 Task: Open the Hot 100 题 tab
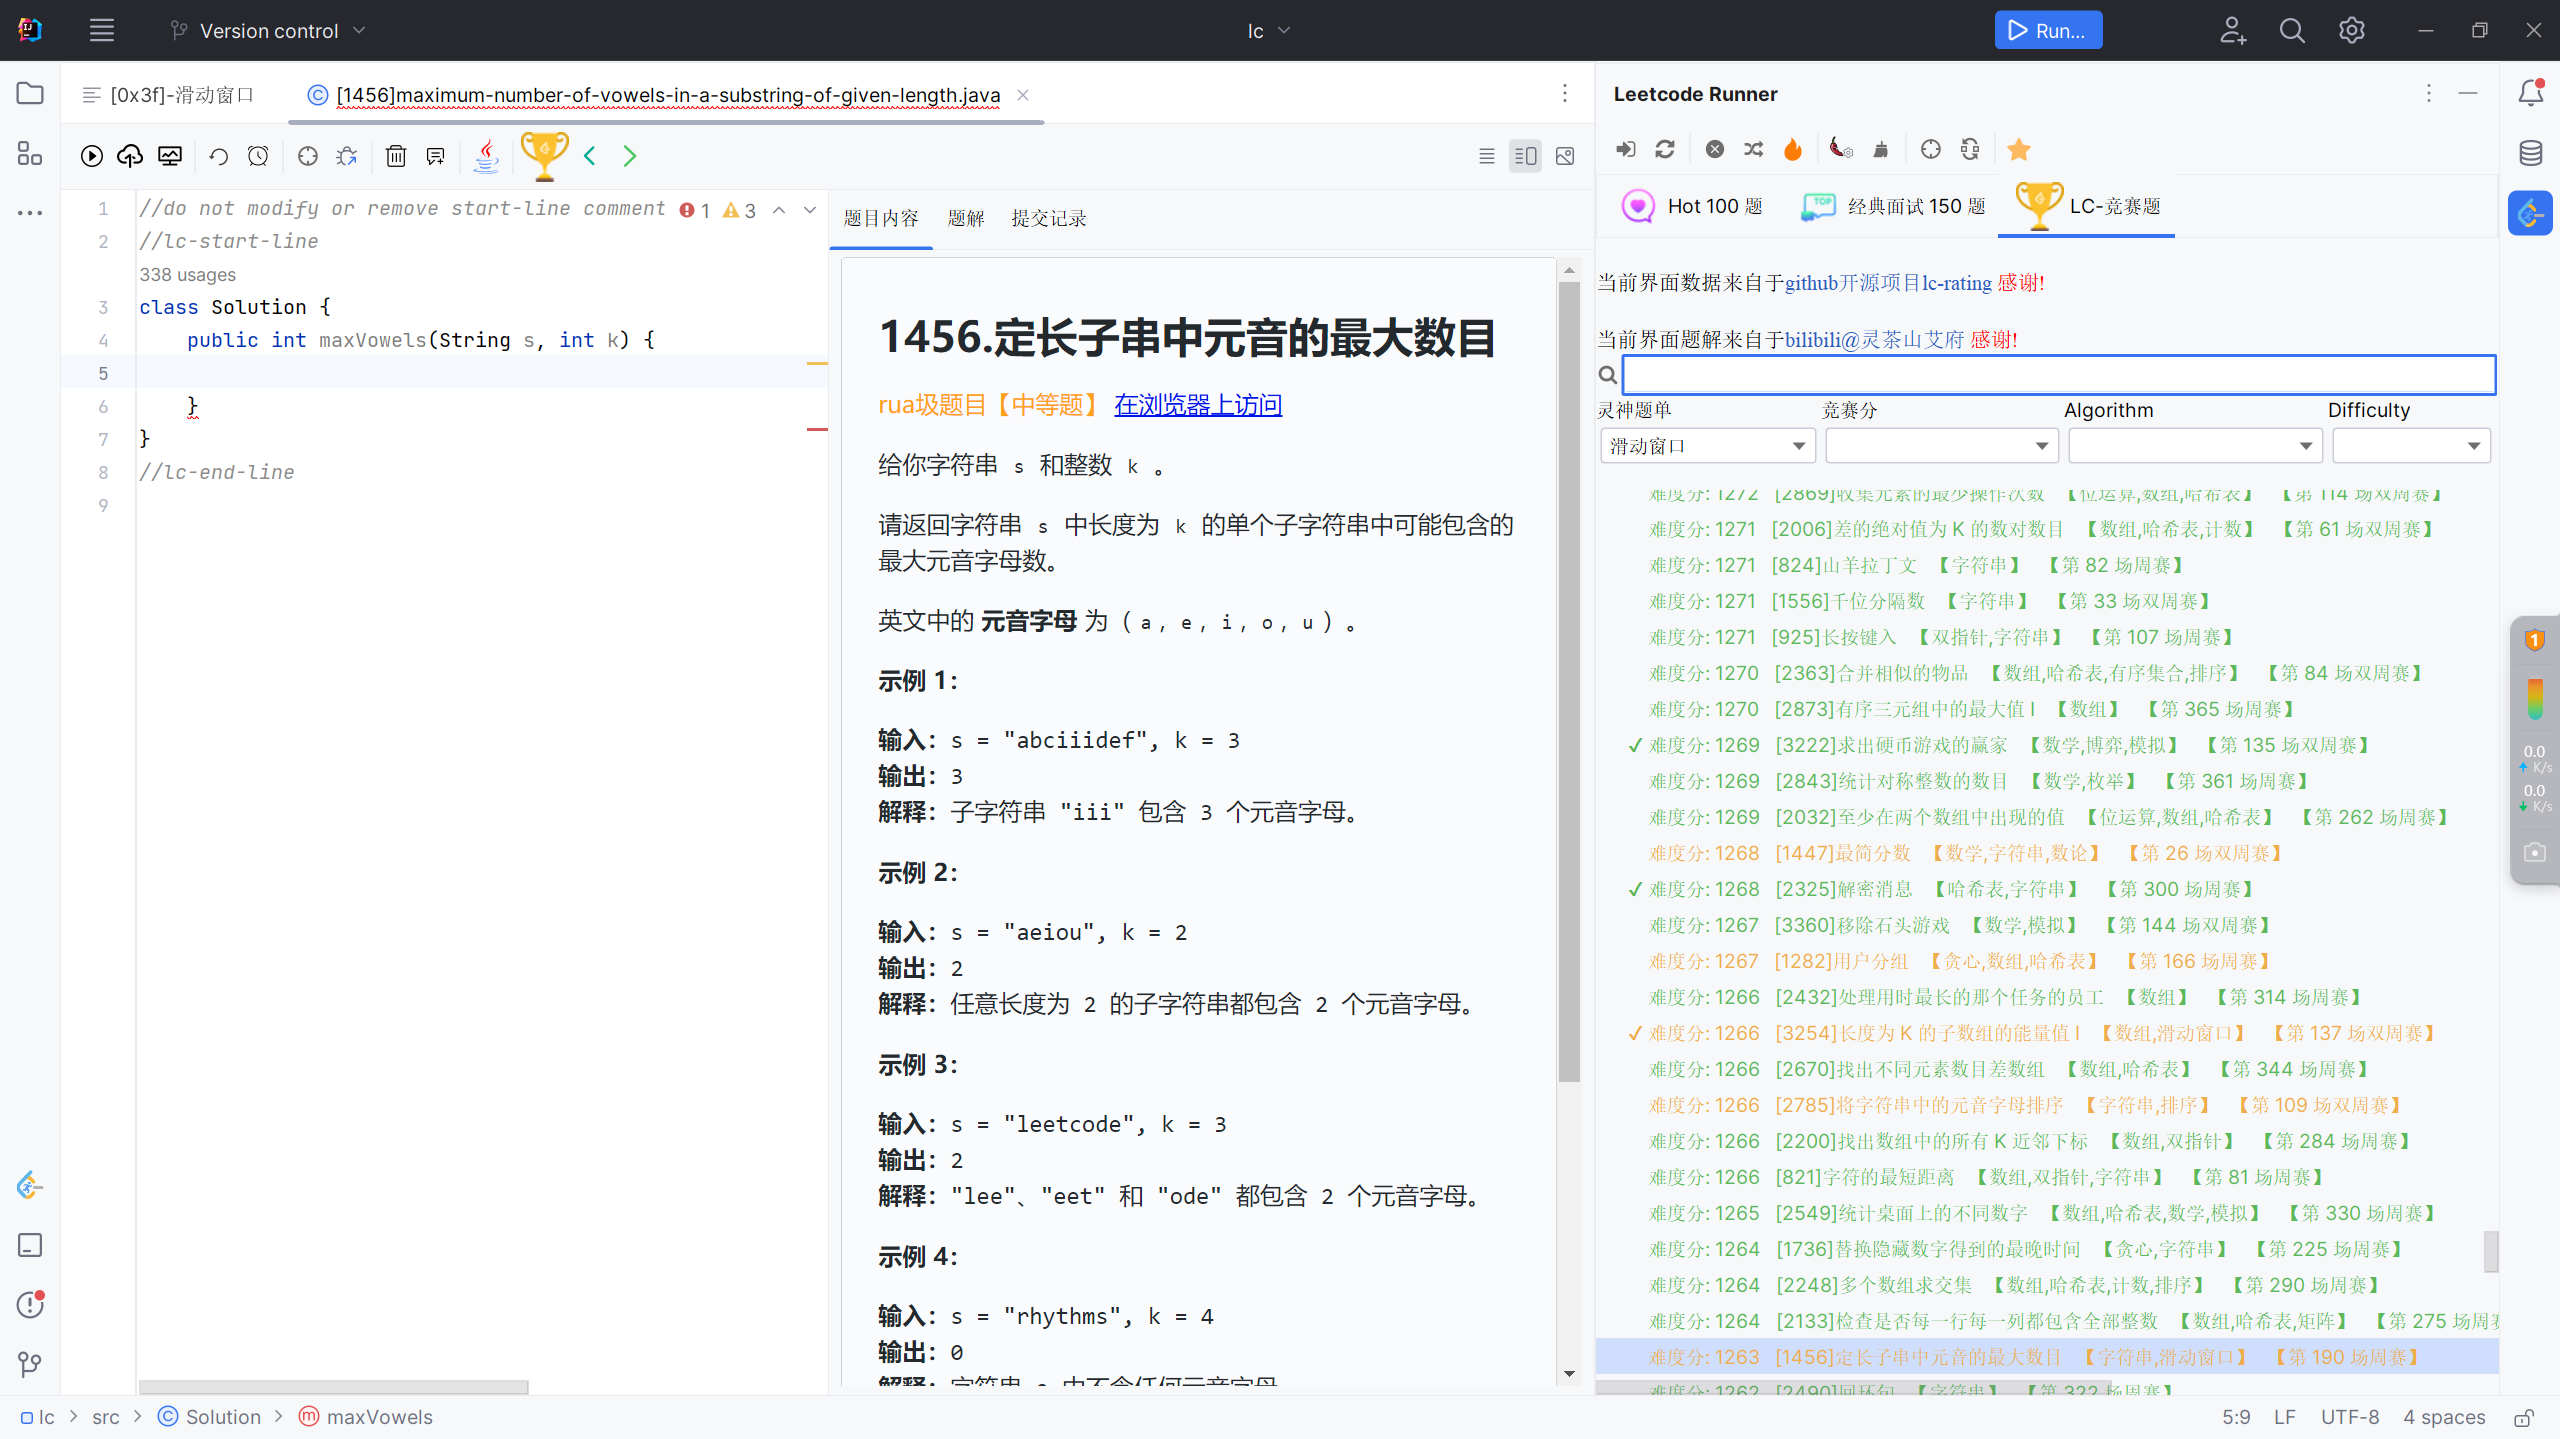click(x=1692, y=206)
